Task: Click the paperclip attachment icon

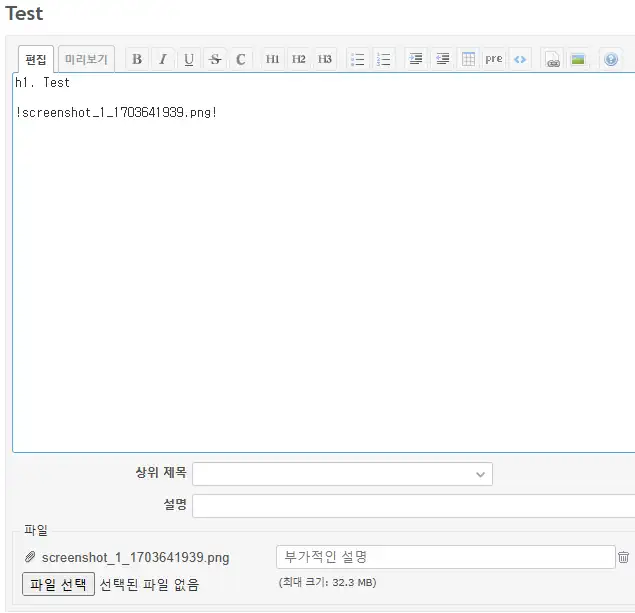Action: (30, 557)
